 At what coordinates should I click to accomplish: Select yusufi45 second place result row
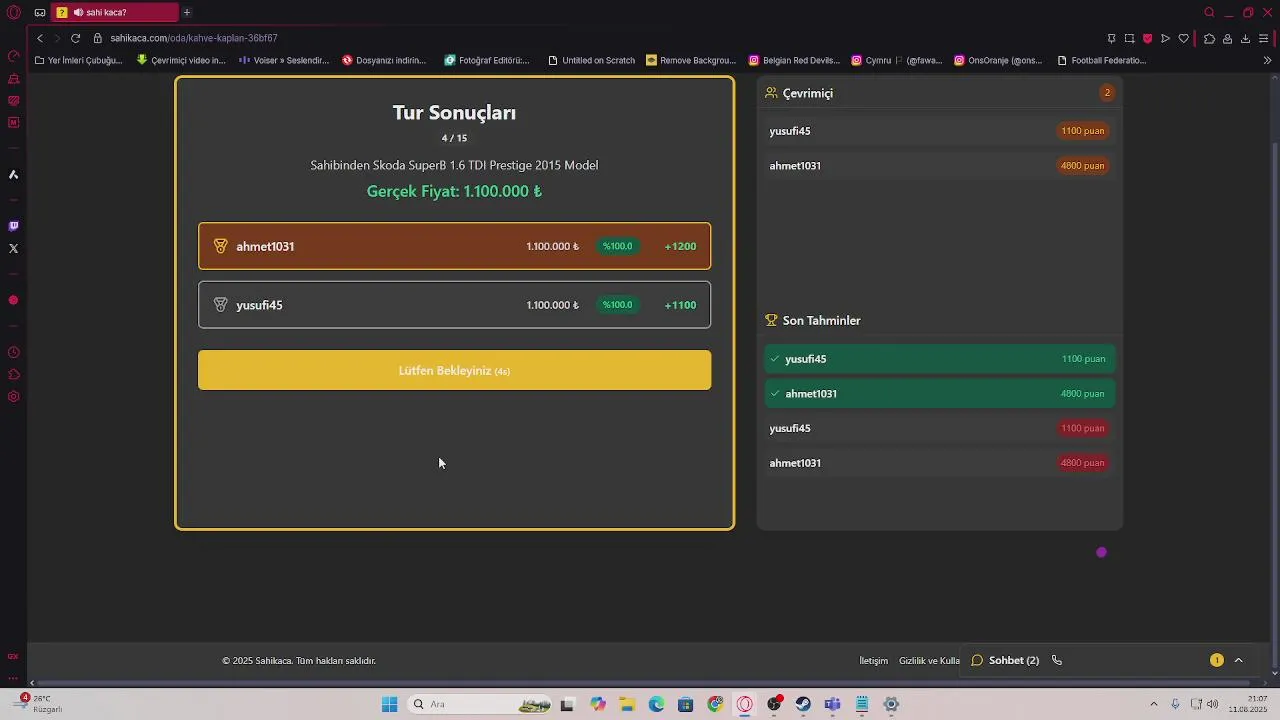coord(455,305)
